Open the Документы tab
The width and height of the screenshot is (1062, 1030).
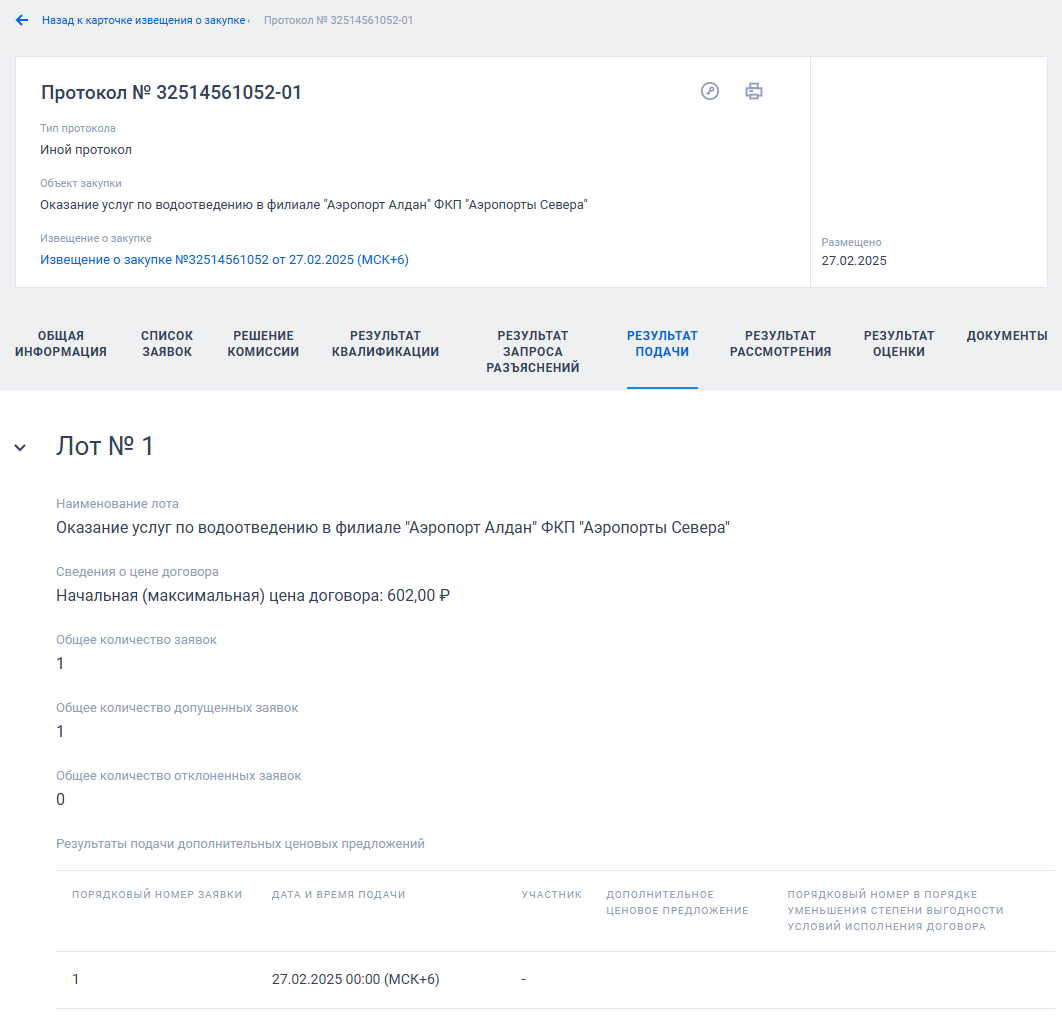click(1006, 336)
